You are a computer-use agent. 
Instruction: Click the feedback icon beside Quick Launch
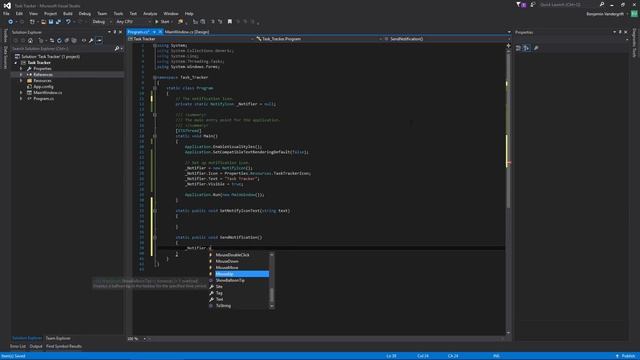pos(533,4)
